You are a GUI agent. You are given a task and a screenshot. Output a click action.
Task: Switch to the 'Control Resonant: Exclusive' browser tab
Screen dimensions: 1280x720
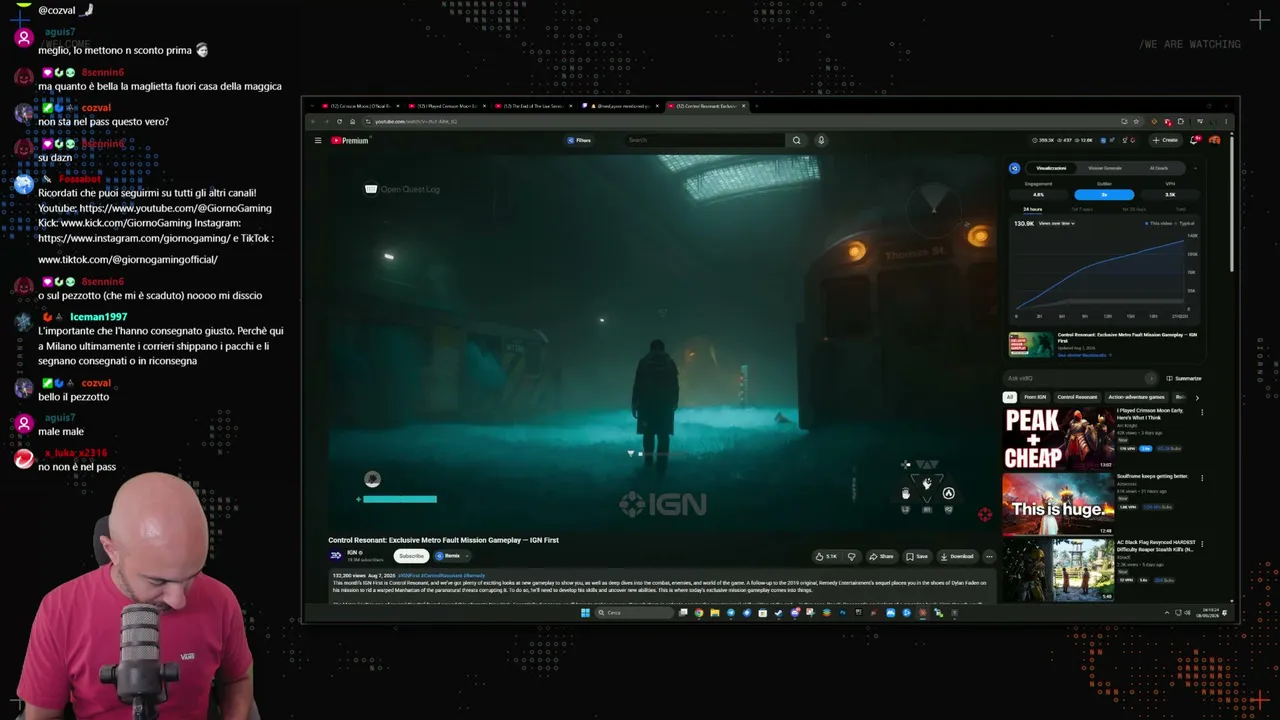(x=707, y=105)
